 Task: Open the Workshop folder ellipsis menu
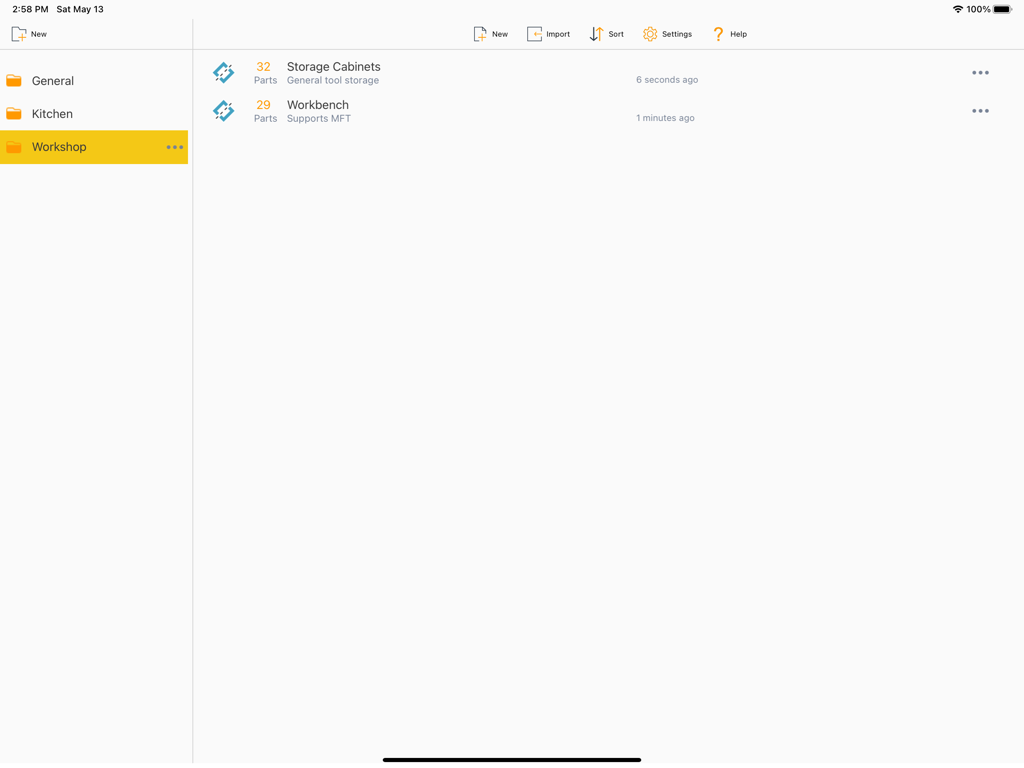pos(175,147)
